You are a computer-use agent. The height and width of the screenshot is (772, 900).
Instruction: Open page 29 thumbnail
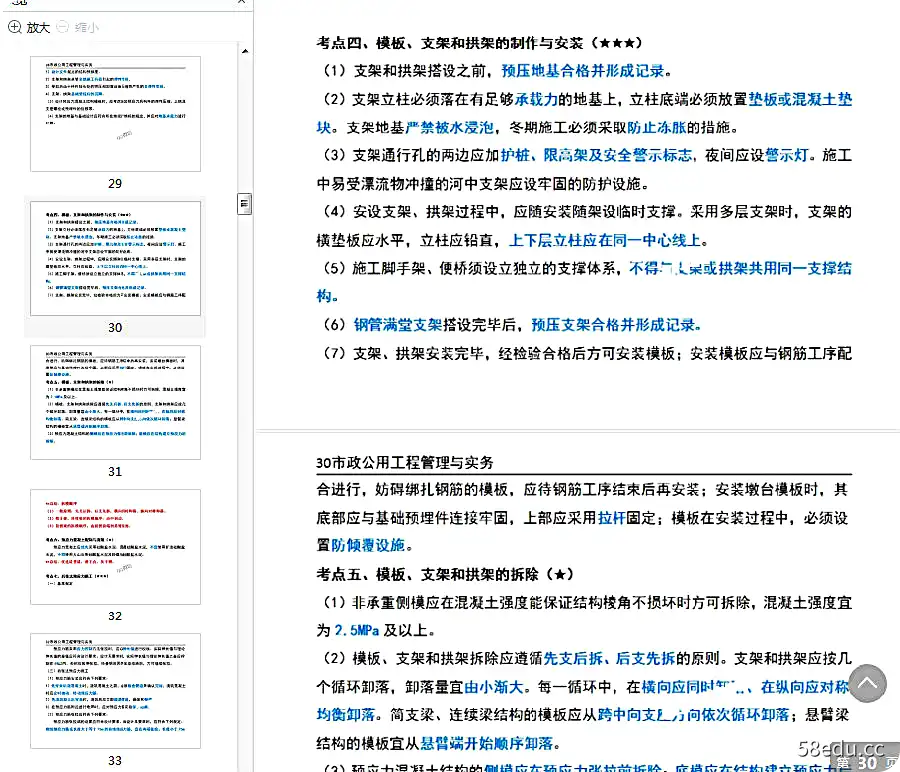115,114
